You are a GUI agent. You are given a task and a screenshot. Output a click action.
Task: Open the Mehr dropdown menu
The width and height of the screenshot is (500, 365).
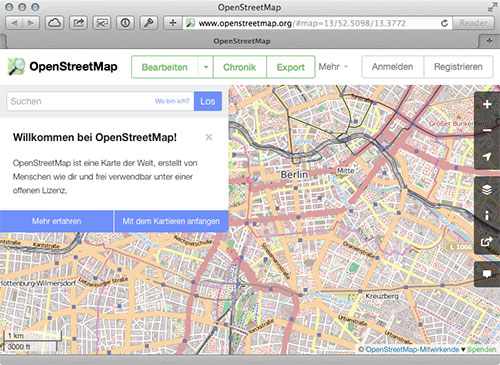tap(333, 67)
